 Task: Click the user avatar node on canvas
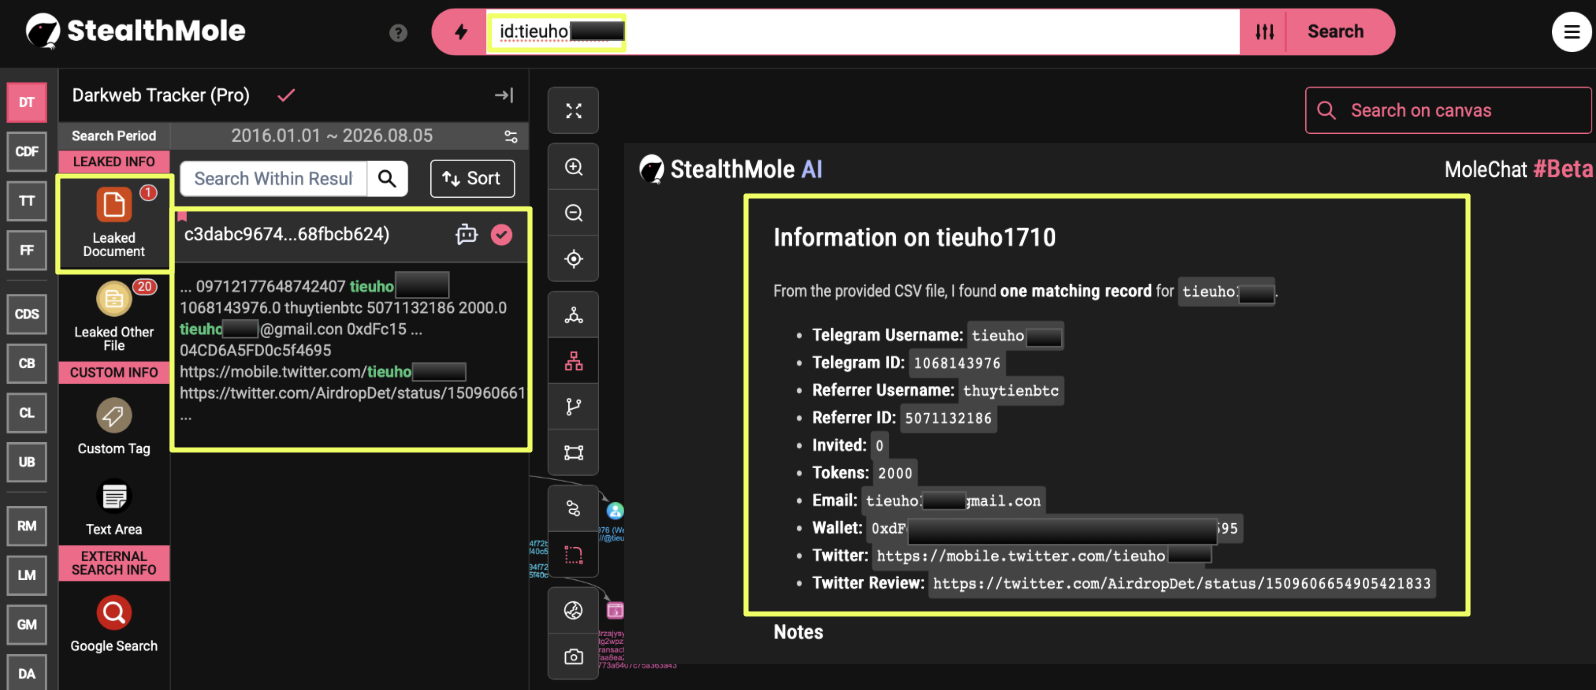pos(615,511)
